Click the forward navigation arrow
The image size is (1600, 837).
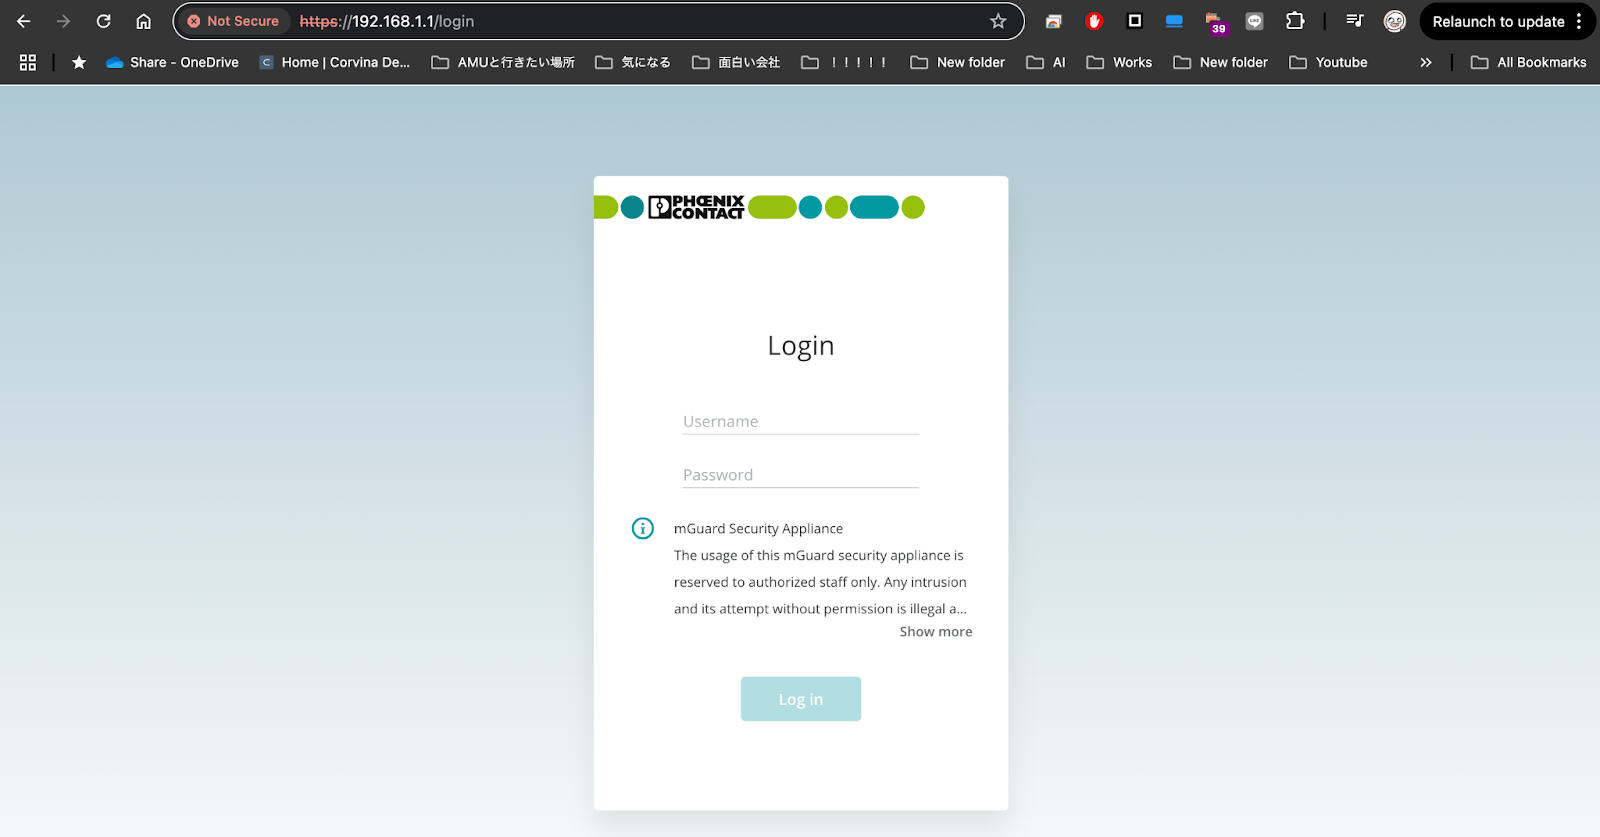[64, 21]
